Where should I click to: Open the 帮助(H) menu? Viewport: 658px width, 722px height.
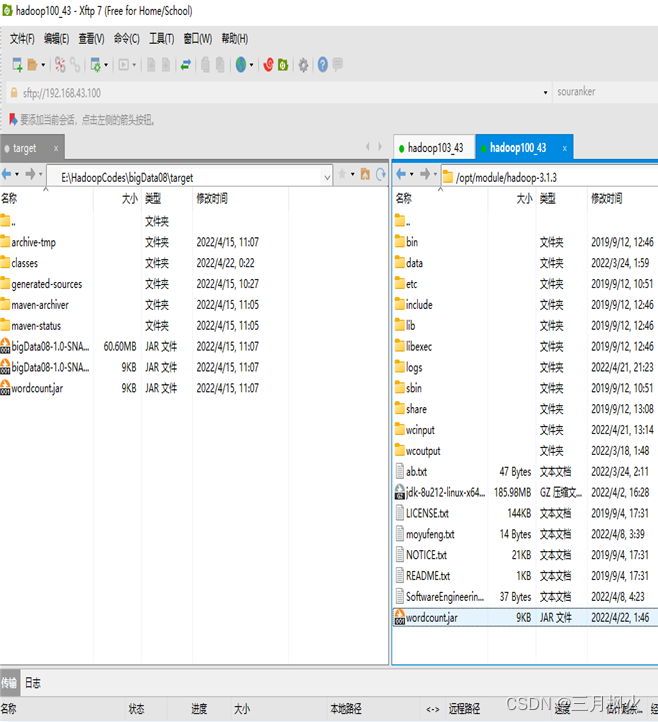click(x=234, y=39)
